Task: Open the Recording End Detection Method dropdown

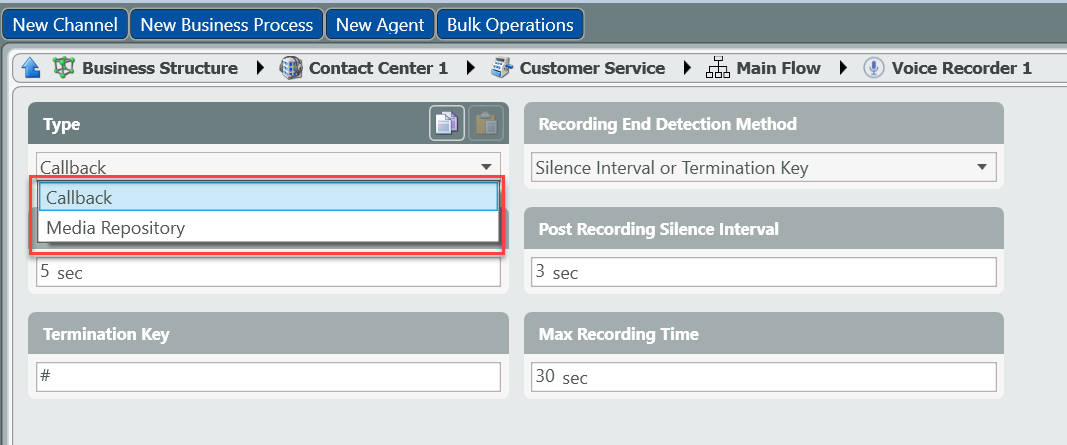Action: [x=981, y=168]
